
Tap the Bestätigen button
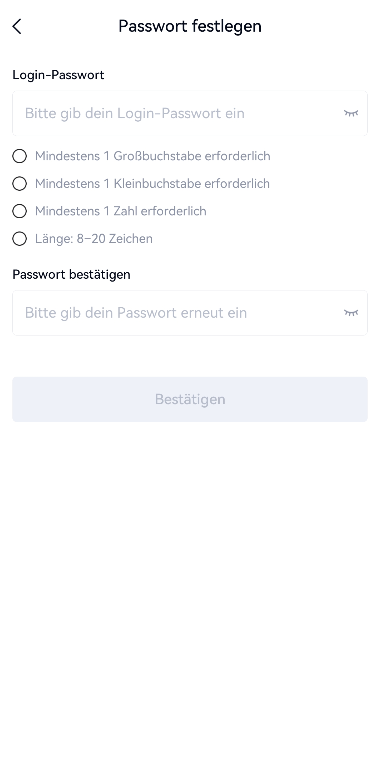click(x=190, y=399)
